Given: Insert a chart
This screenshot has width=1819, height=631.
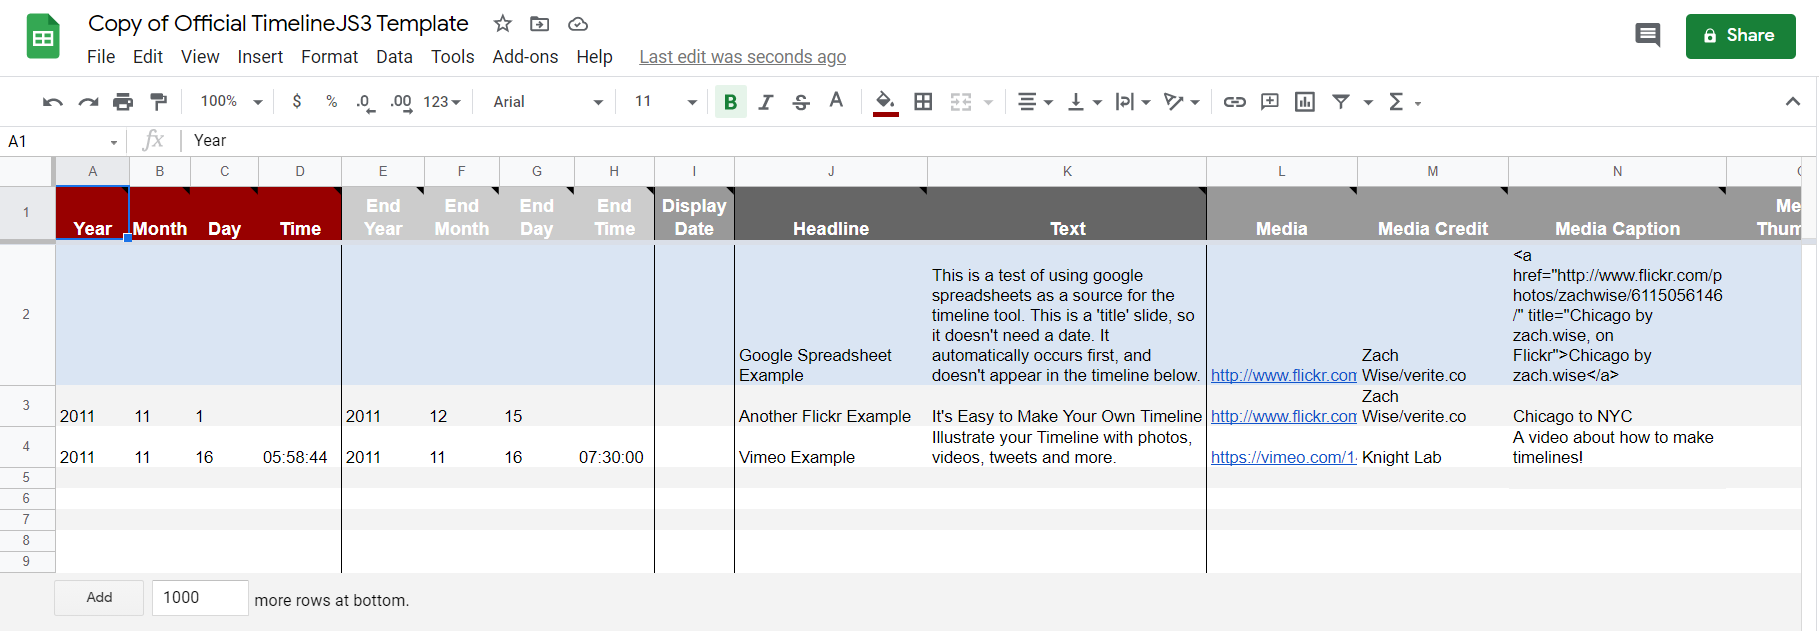Looking at the screenshot, I should (x=1305, y=102).
